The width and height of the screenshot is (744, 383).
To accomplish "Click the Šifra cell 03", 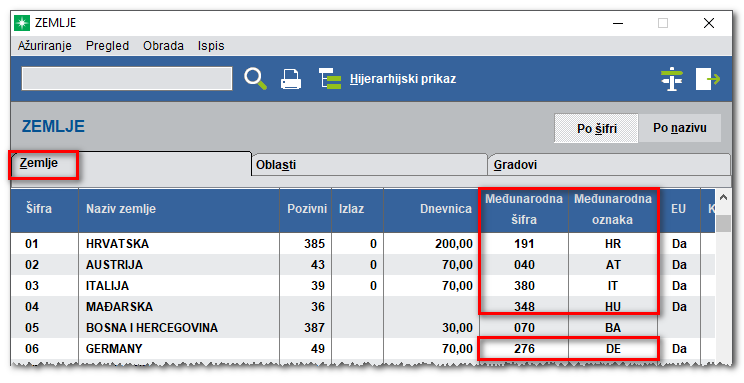I will [x=32, y=286].
